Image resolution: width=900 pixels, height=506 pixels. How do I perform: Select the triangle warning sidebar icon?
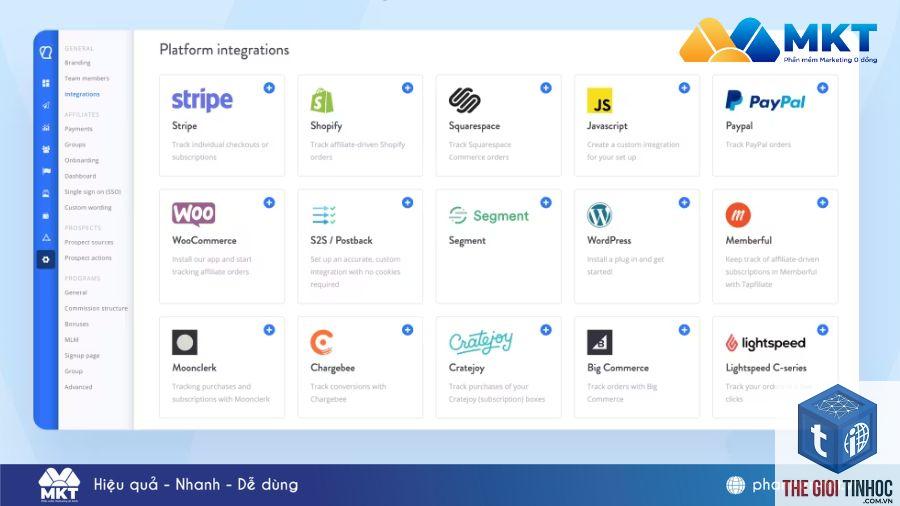pyautogui.click(x=46, y=238)
